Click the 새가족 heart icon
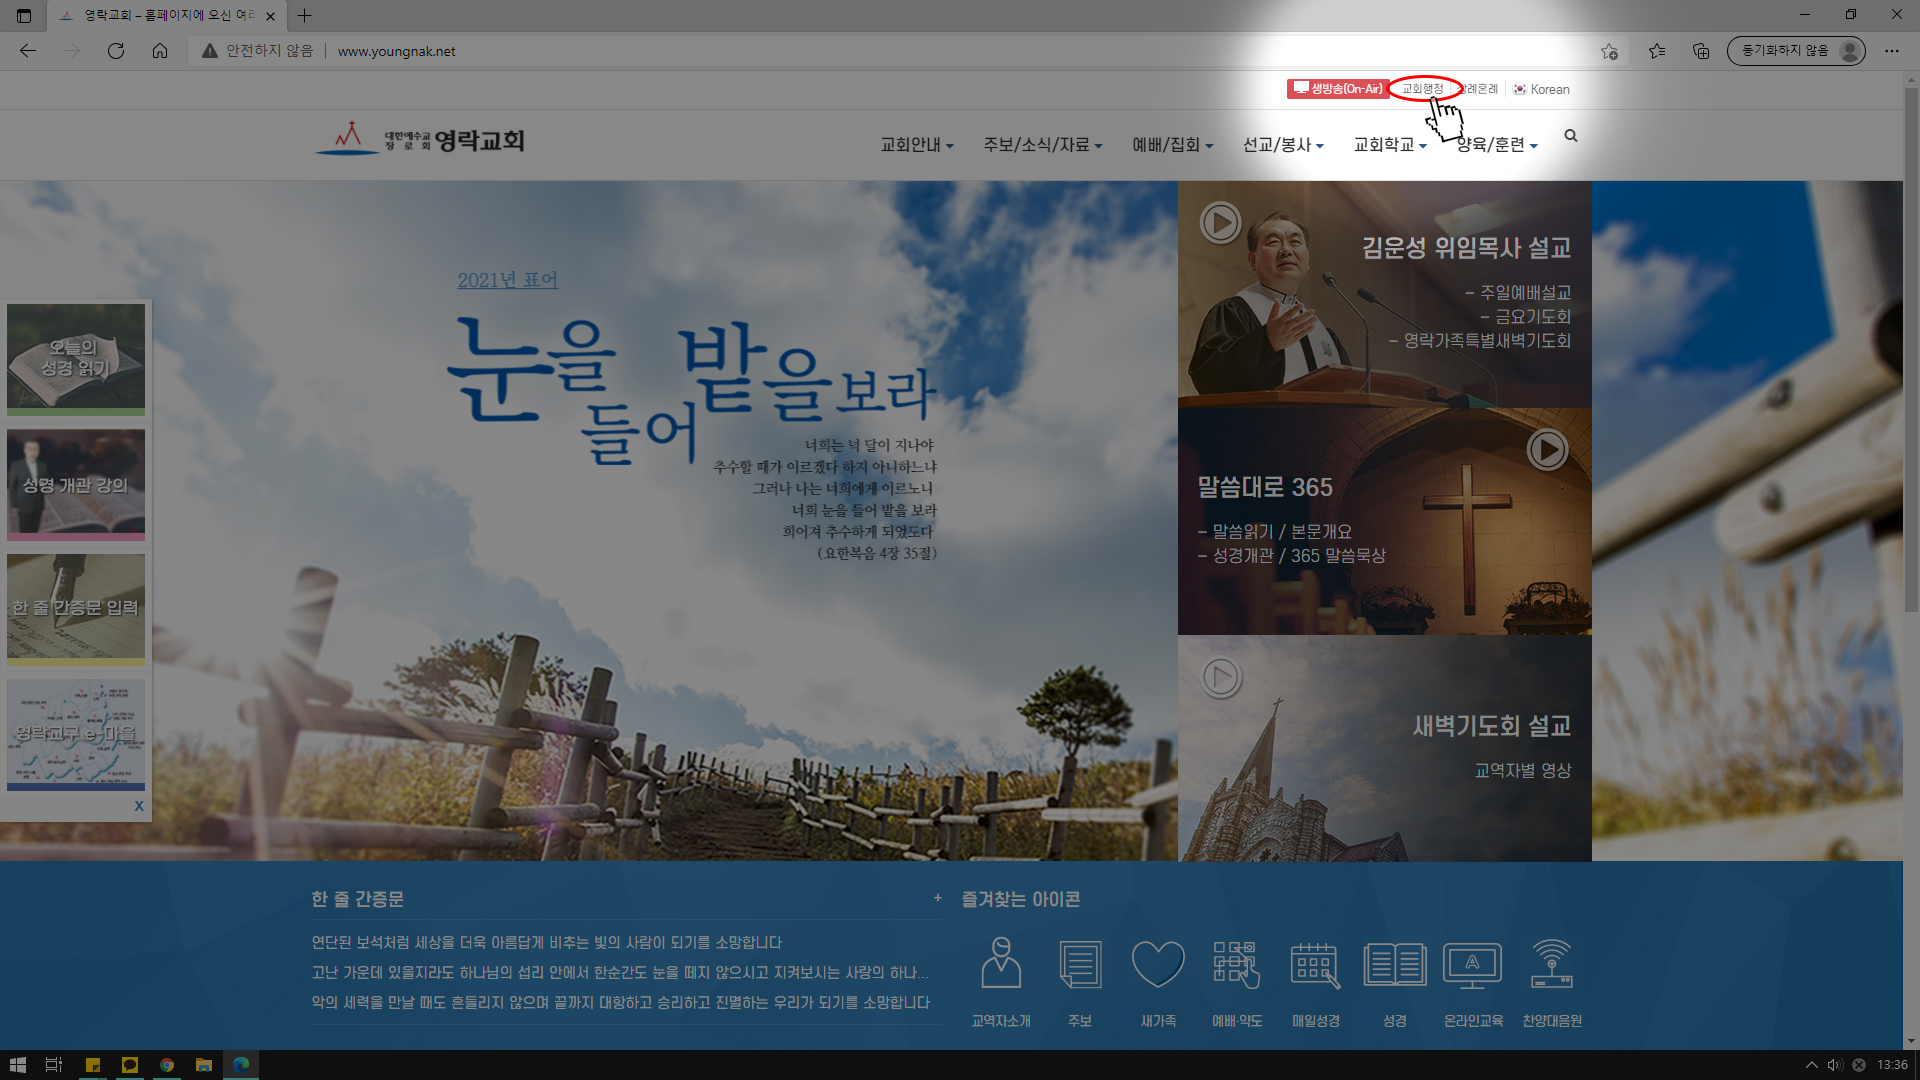 point(1158,963)
